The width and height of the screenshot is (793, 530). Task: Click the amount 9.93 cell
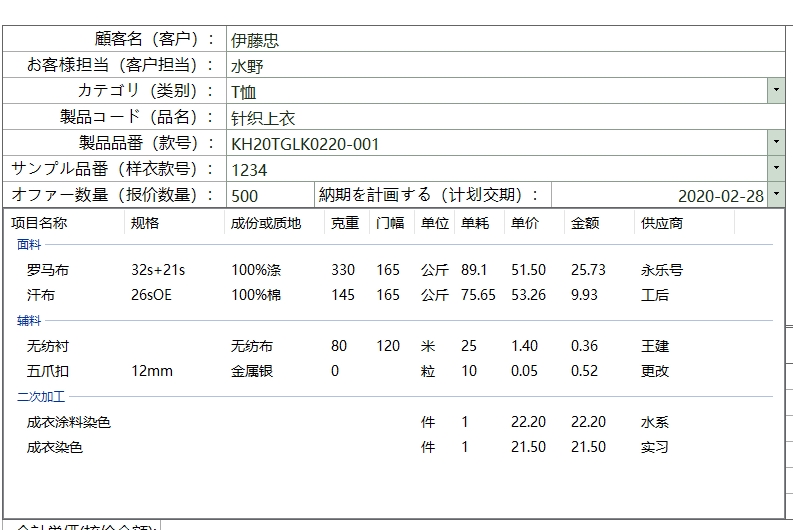pyautogui.click(x=584, y=294)
